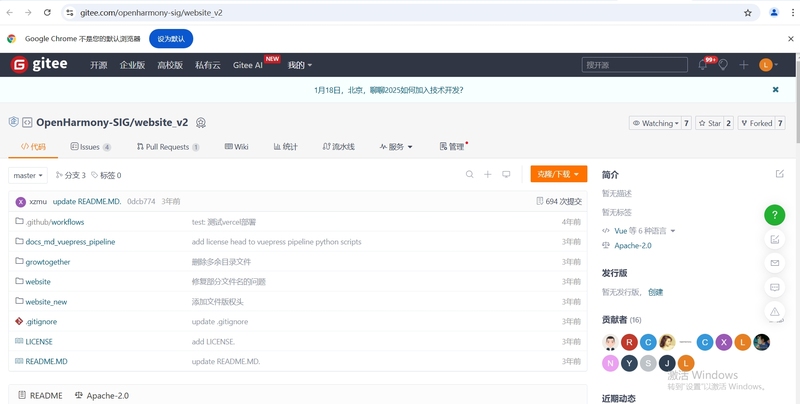Open the website_new folder
Viewport: 800px width, 404px height.
46,301
